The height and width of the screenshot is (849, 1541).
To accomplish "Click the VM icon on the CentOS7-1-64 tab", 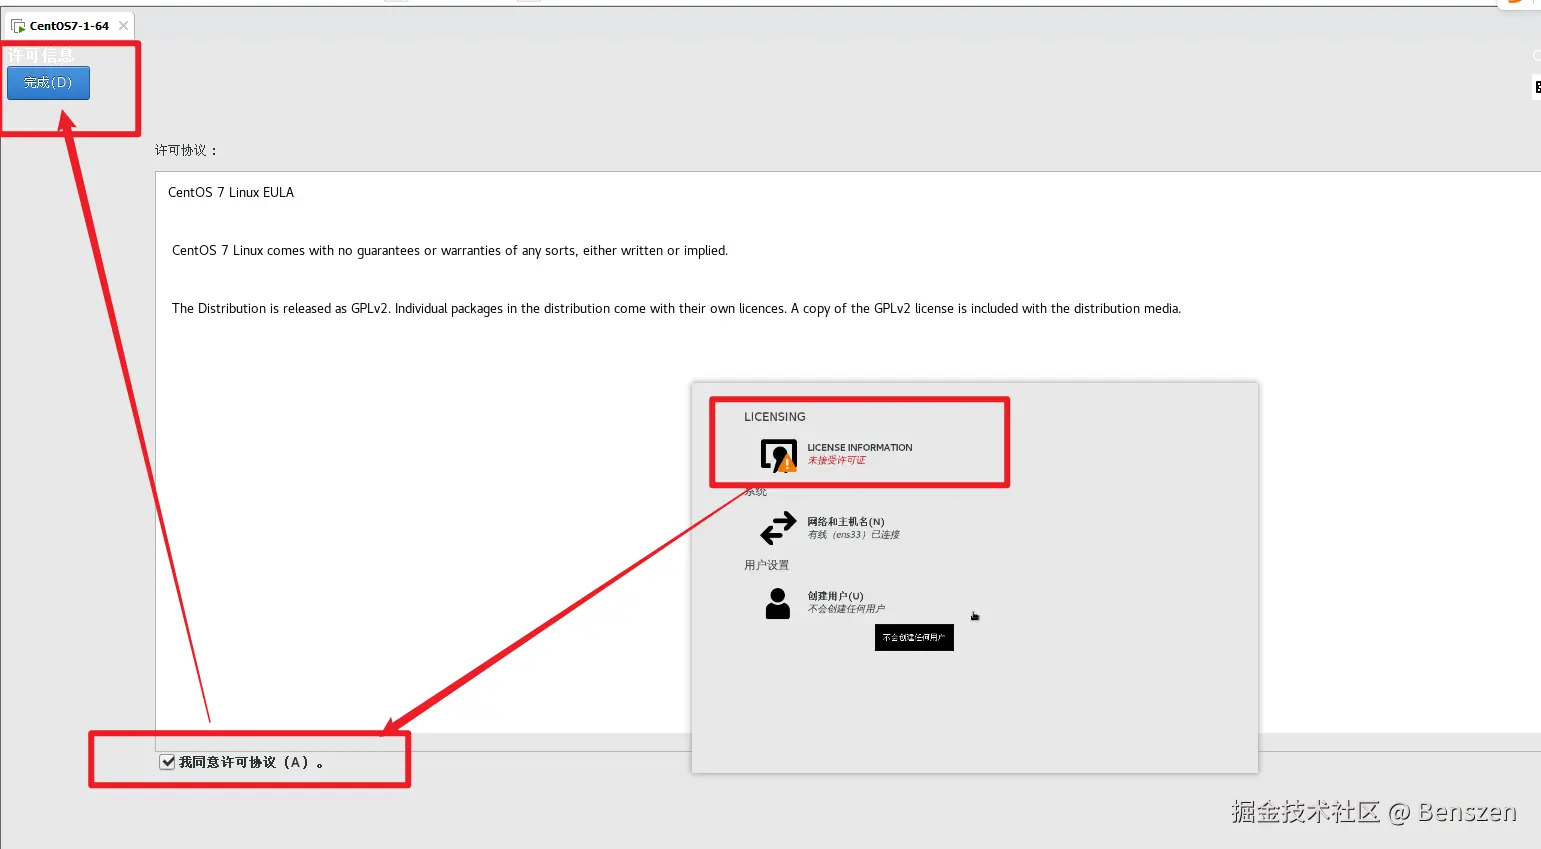I will (18, 26).
